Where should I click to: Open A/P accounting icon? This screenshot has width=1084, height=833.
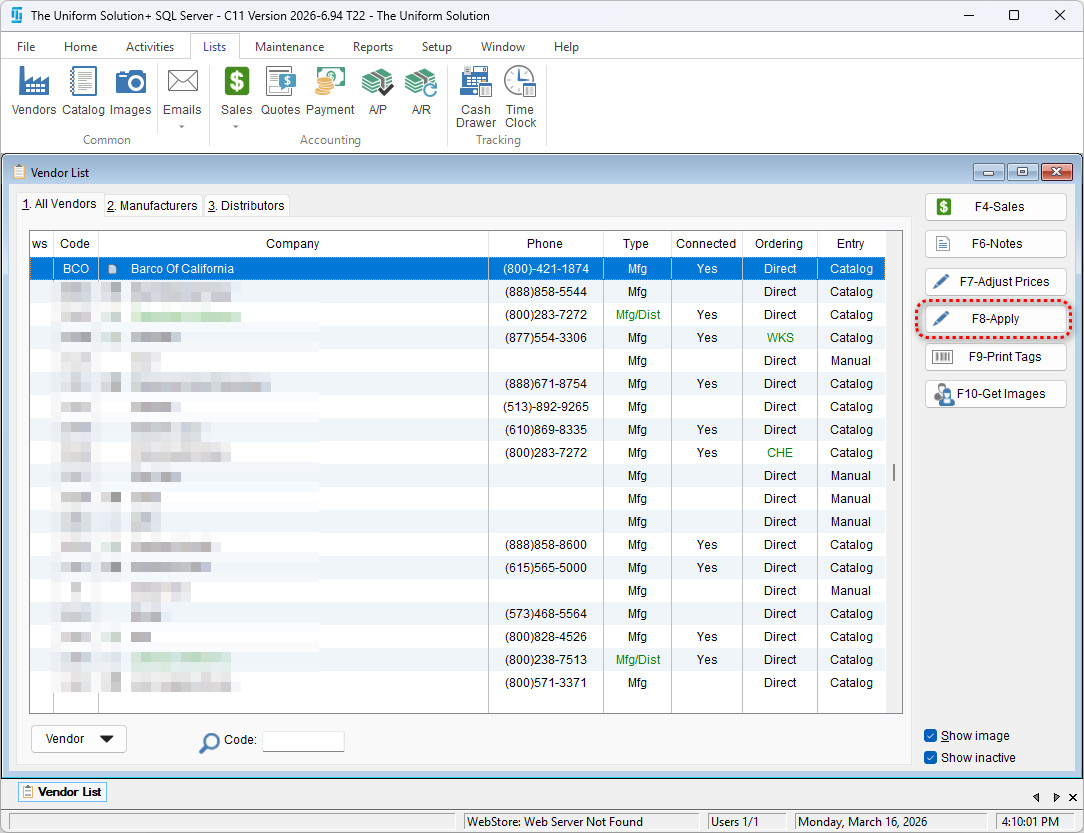377,92
